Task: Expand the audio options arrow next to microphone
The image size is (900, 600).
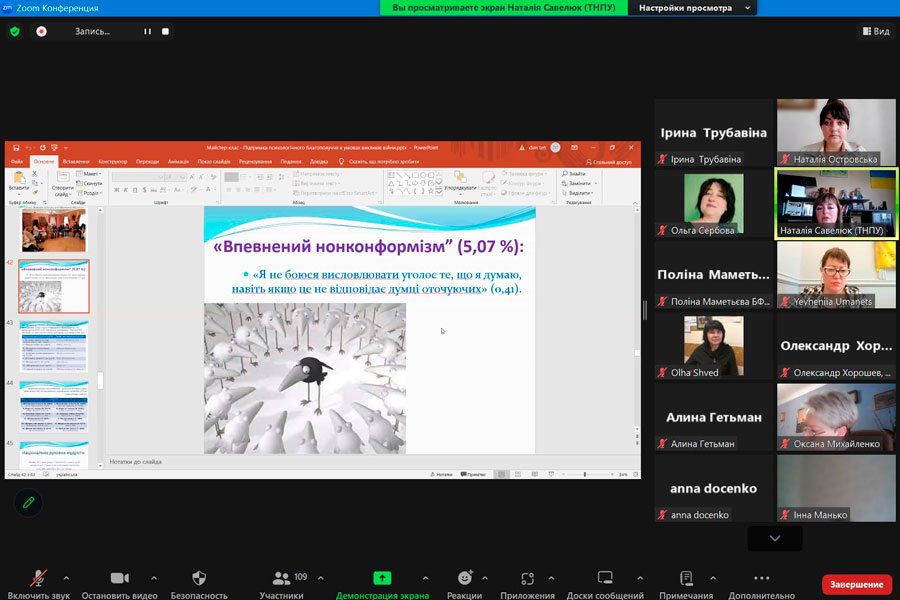Action: pyautogui.click(x=66, y=578)
